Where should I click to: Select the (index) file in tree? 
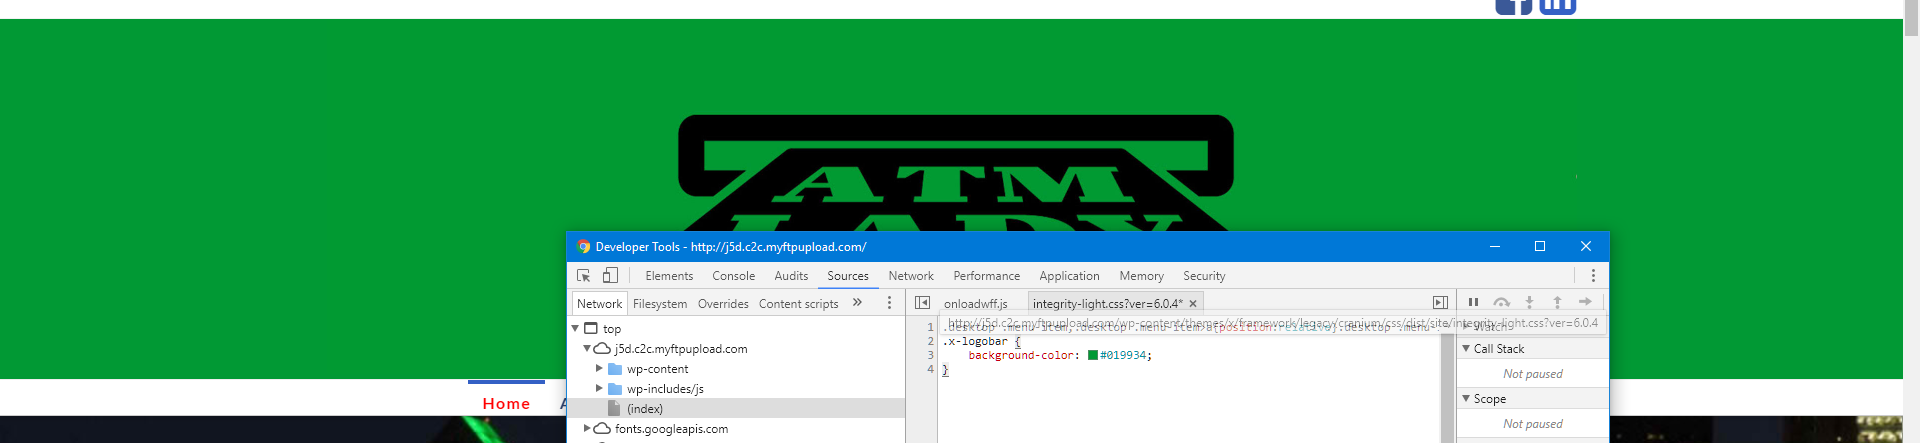pyautogui.click(x=645, y=409)
